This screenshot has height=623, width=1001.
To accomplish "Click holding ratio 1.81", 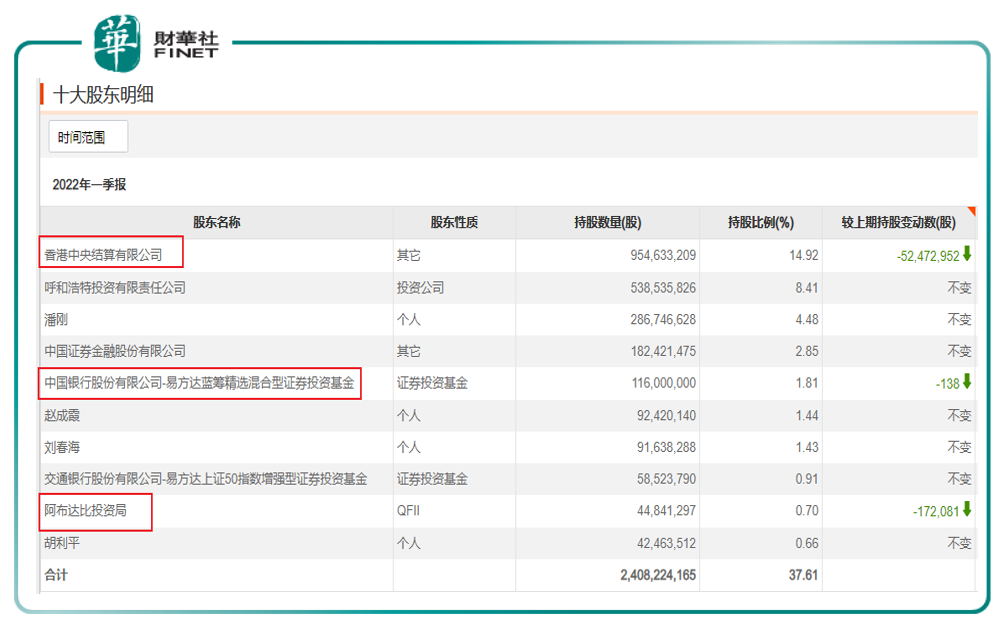I will (807, 383).
